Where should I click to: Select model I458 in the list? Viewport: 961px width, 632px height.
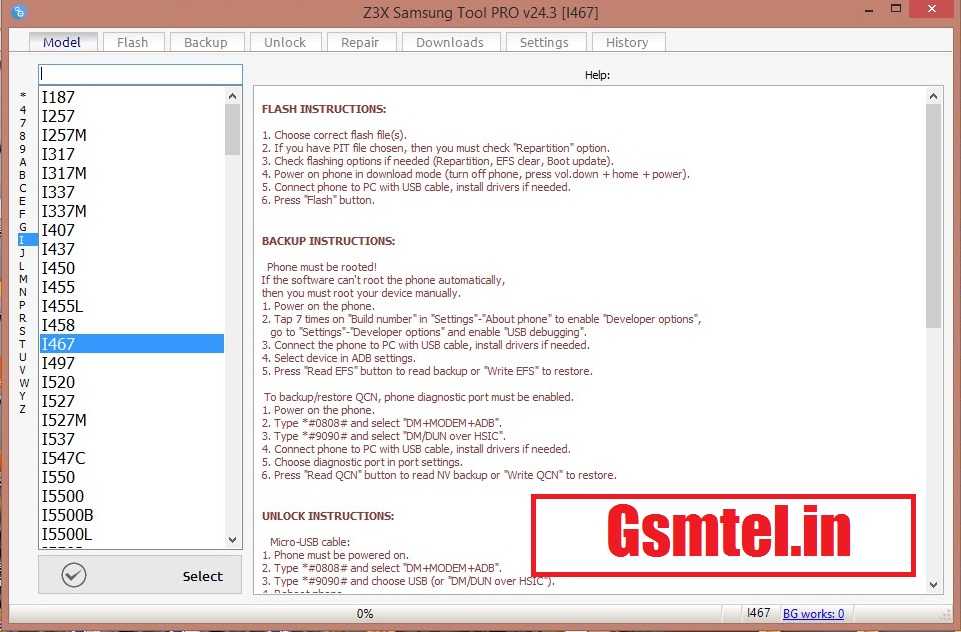point(132,326)
